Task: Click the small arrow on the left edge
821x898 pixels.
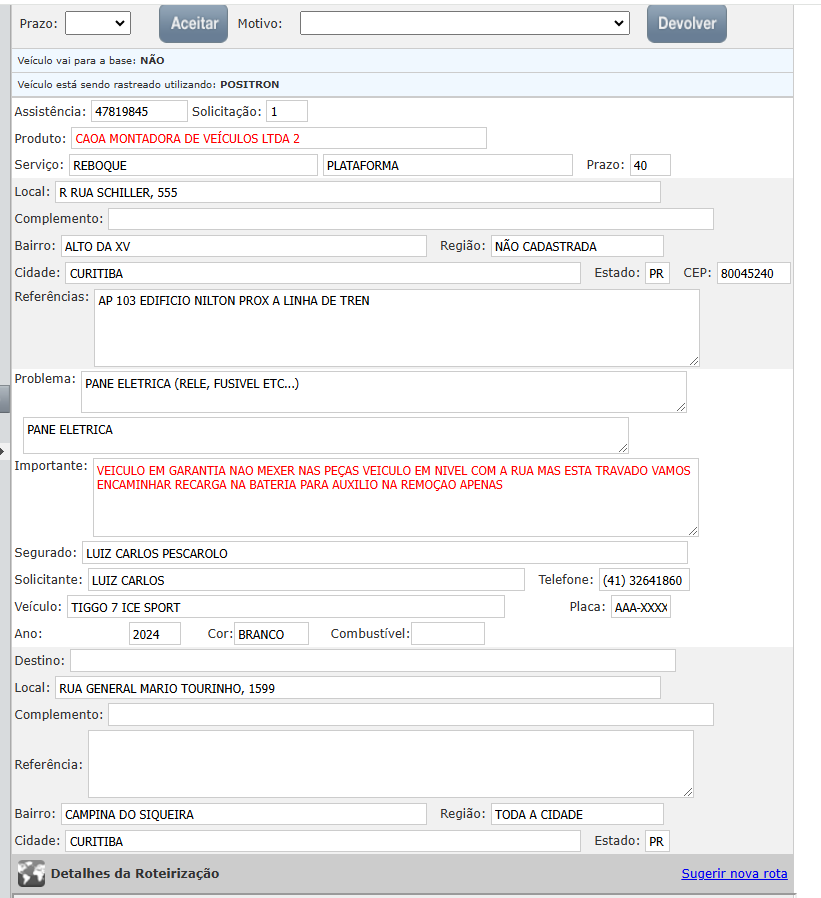Action: [4, 452]
